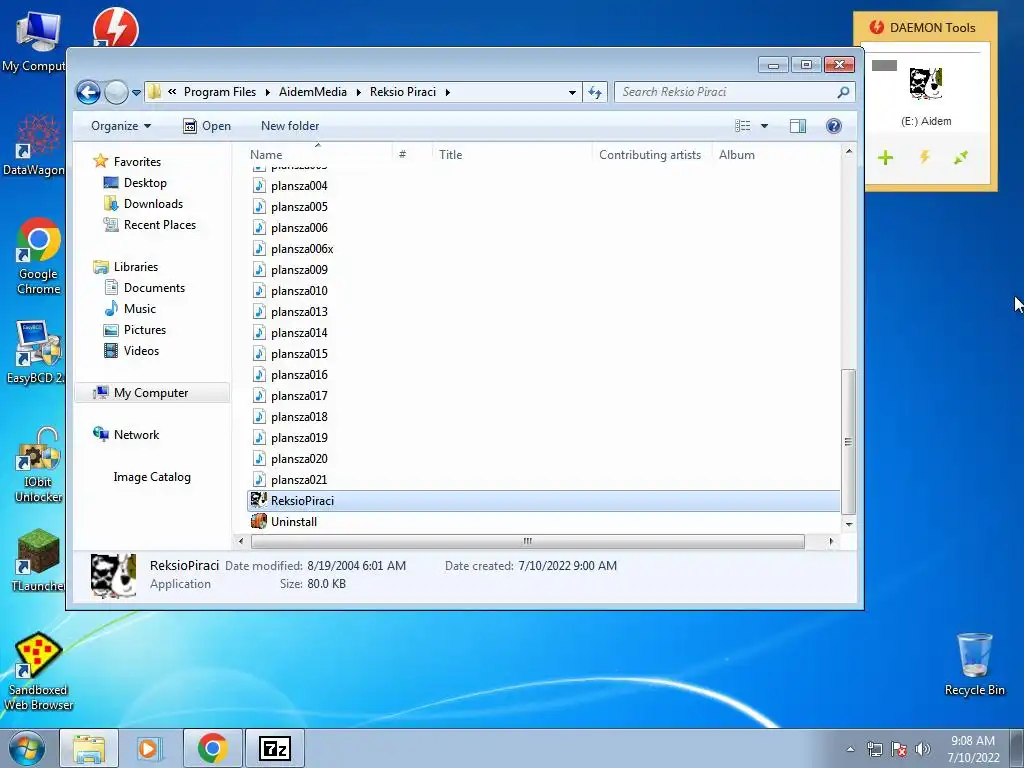Click the vertical scrollbar thumb
1024x768 pixels.
(848, 441)
